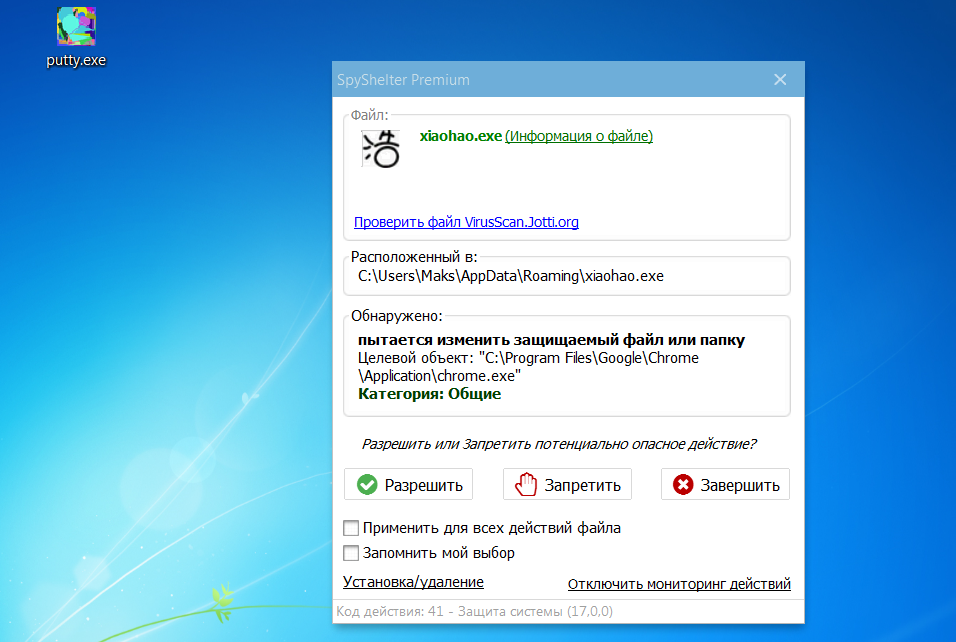
Task: Click the red hand Deny icon
Action: click(x=526, y=485)
